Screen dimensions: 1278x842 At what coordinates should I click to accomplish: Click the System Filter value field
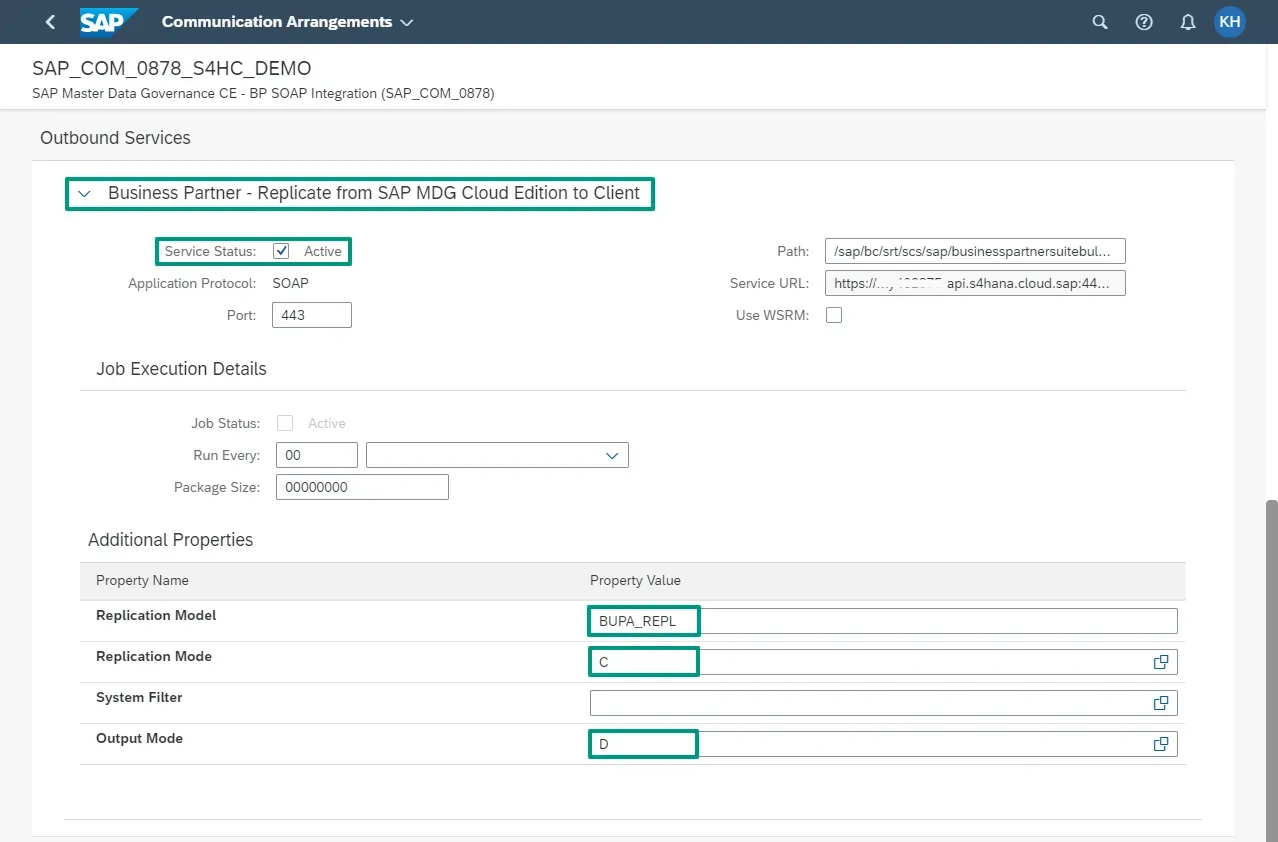(x=884, y=703)
